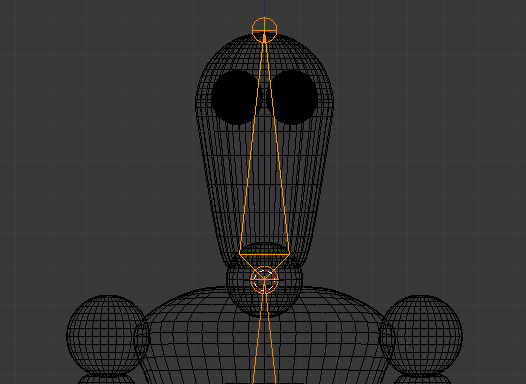Click empty grid background left of head
Viewport: 526px width, 384px height.
(101, 134)
